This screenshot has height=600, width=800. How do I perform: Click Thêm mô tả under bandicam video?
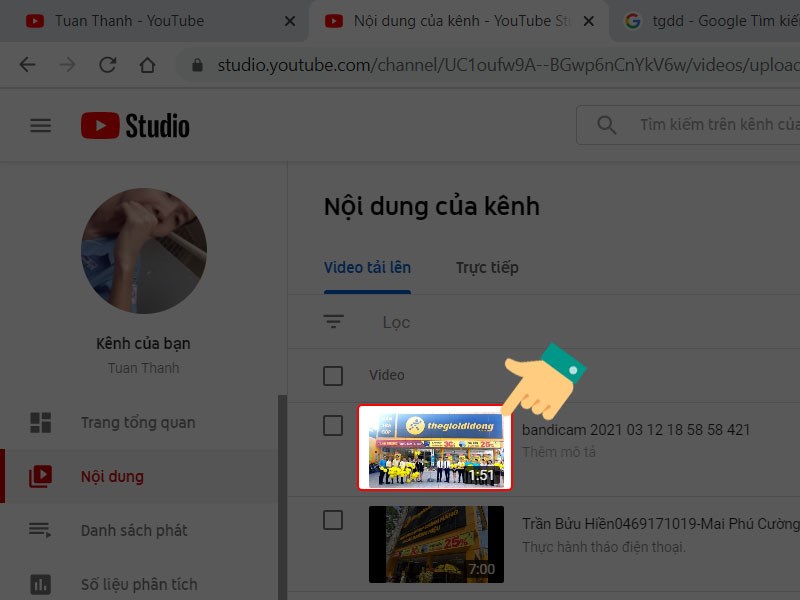tap(559, 452)
